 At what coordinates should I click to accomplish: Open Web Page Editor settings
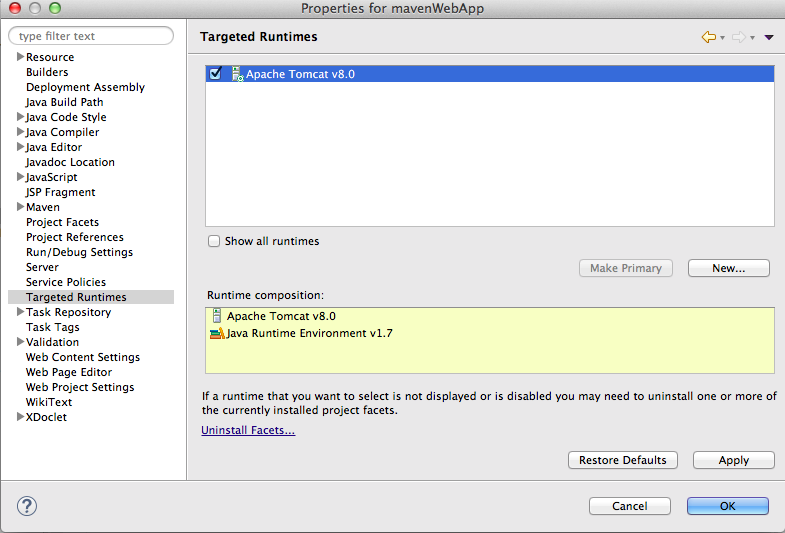tap(69, 372)
